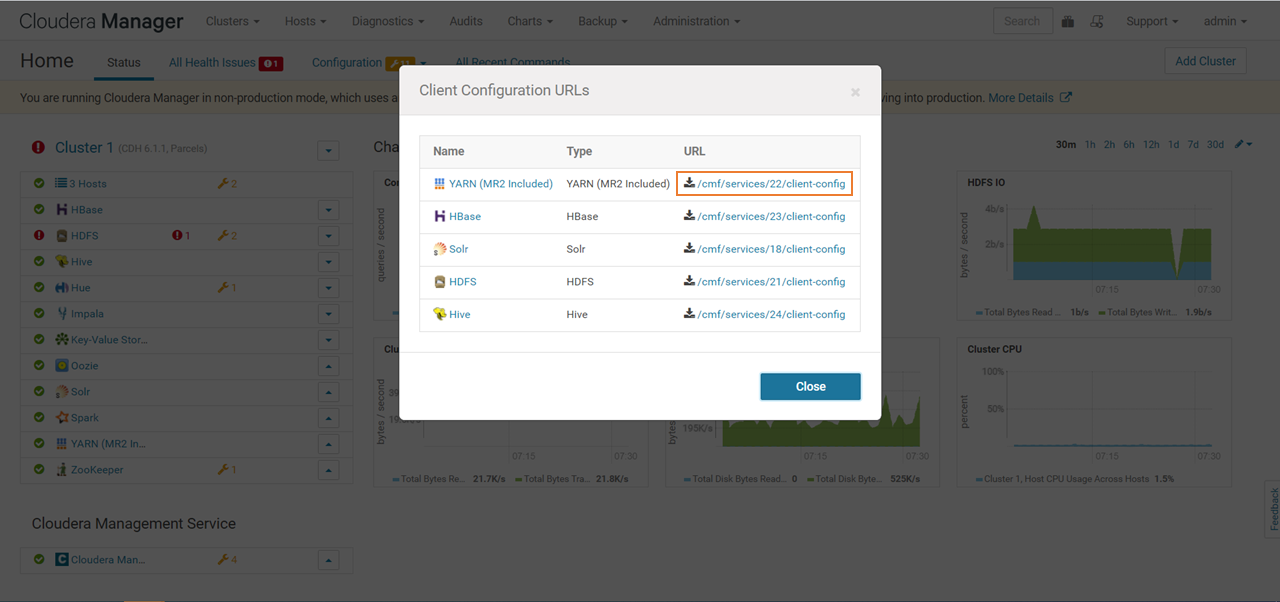Open the Clusters menu
The image size is (1280, 602).
[x=232, y=21]
